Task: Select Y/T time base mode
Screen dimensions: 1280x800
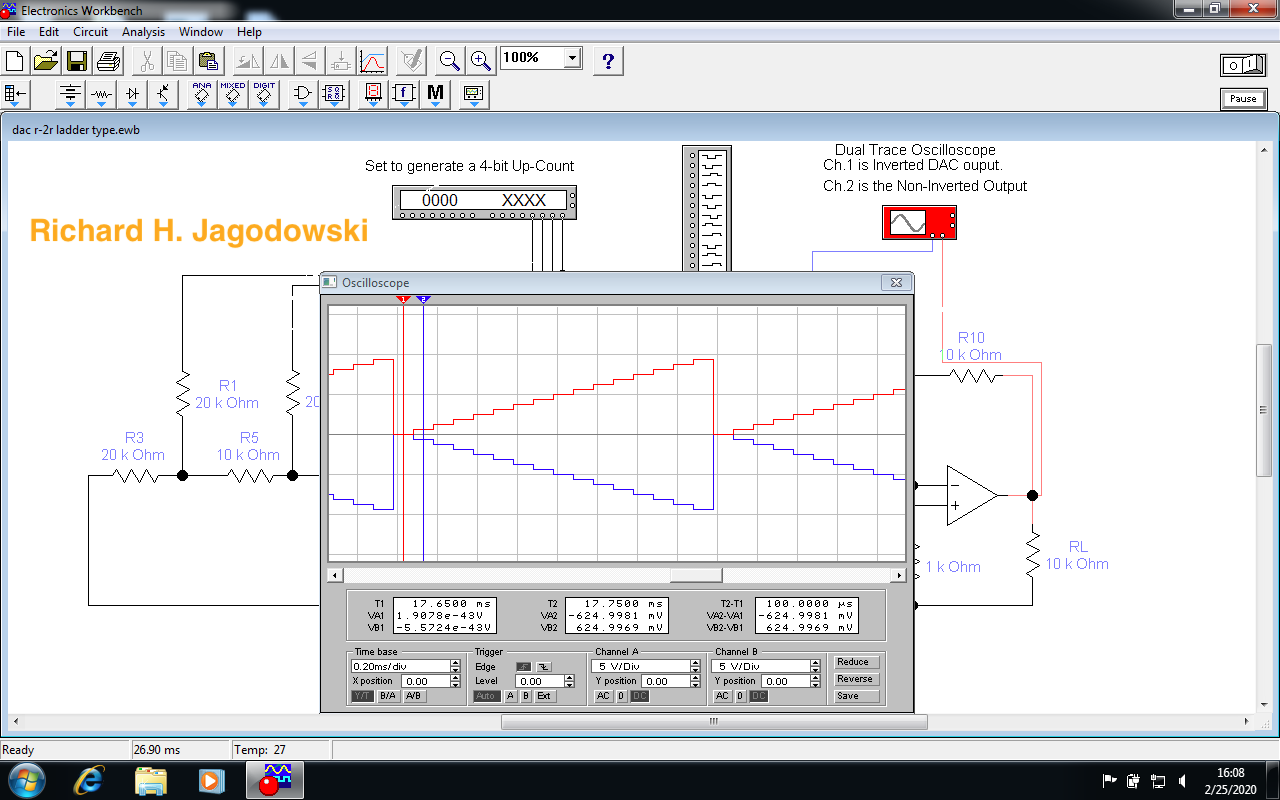Action: (x=362, y=696)
